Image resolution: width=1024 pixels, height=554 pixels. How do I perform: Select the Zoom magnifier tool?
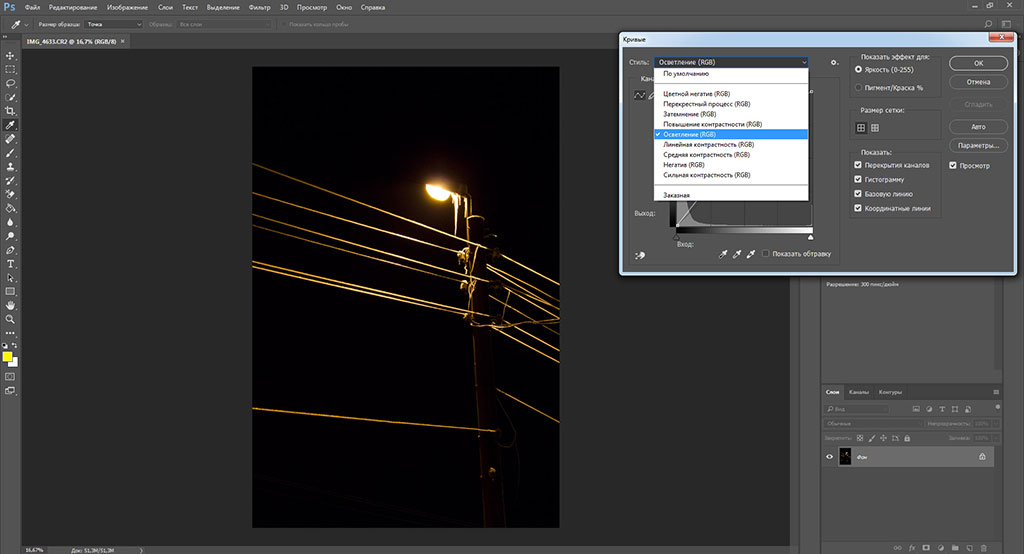(x=10, y=319)
